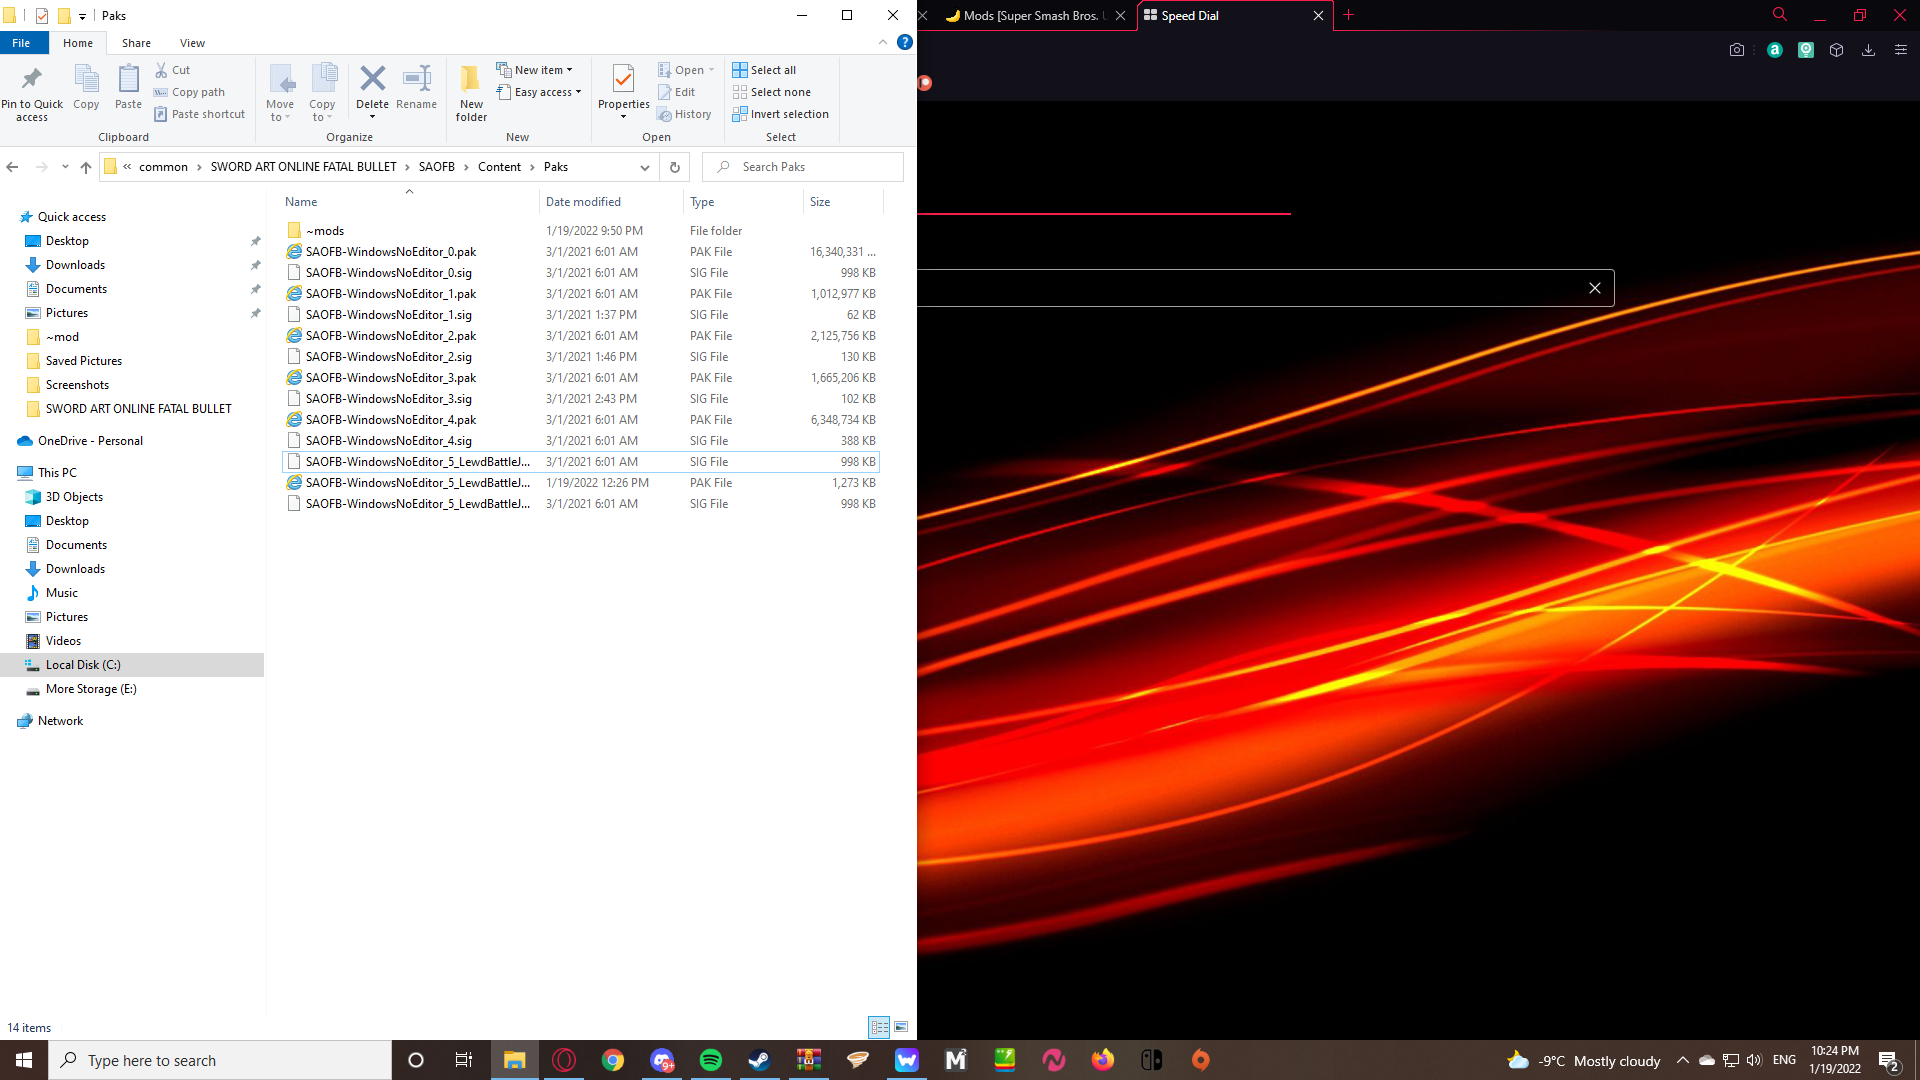Open new browser tab with plus
Image resolution: width=1920 pixels, height=1080 pixels.
coord(1349,15)
